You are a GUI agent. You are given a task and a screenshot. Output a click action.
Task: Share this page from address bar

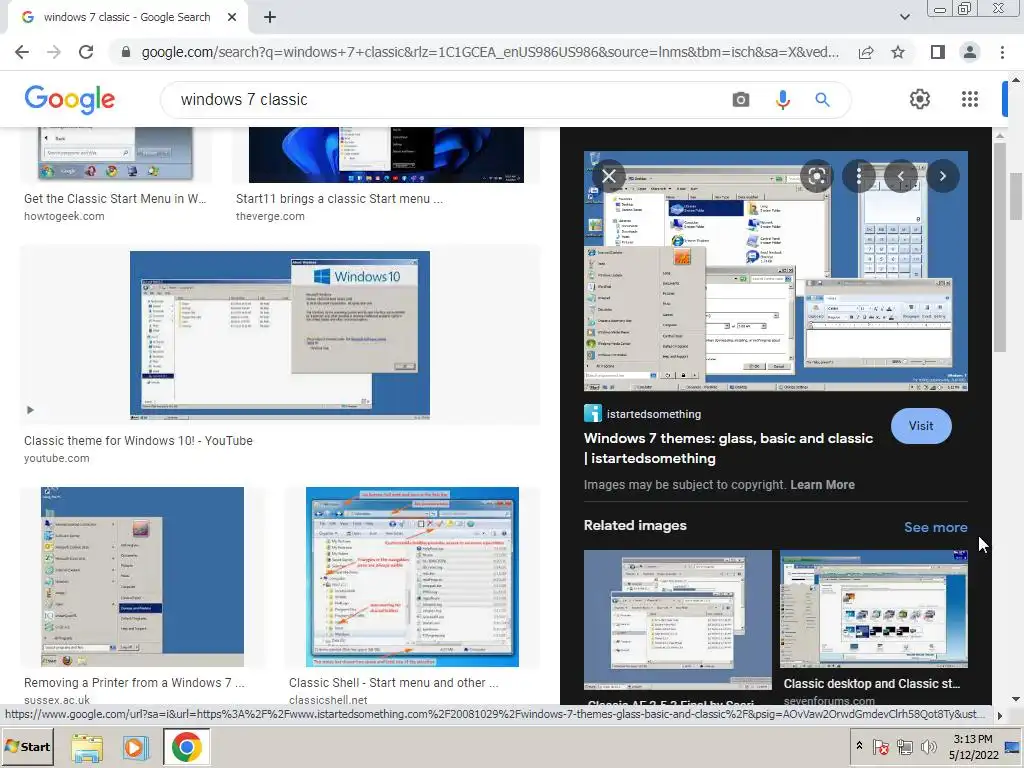866,52
